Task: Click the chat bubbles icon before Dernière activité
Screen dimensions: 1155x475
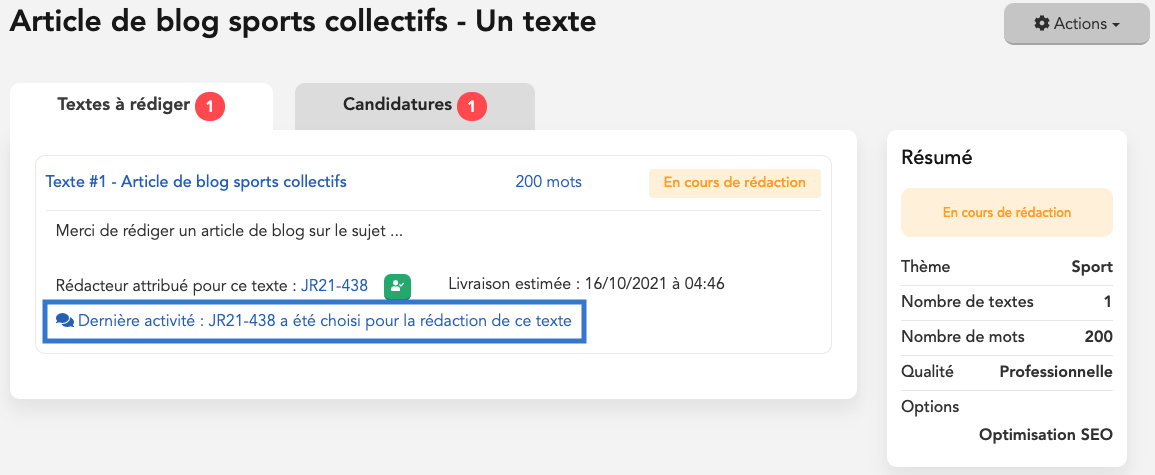Action: (65, 321)
